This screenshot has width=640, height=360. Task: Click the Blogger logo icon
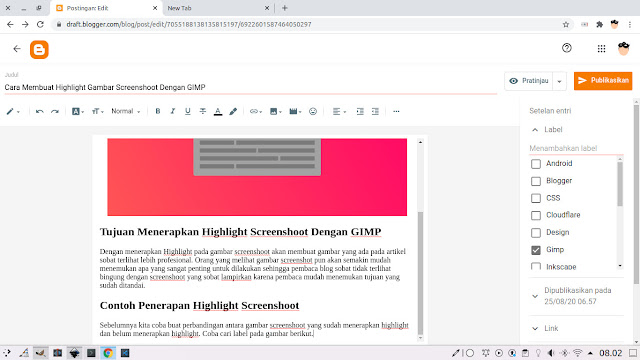pyautogui.click(x=39, y=50)
